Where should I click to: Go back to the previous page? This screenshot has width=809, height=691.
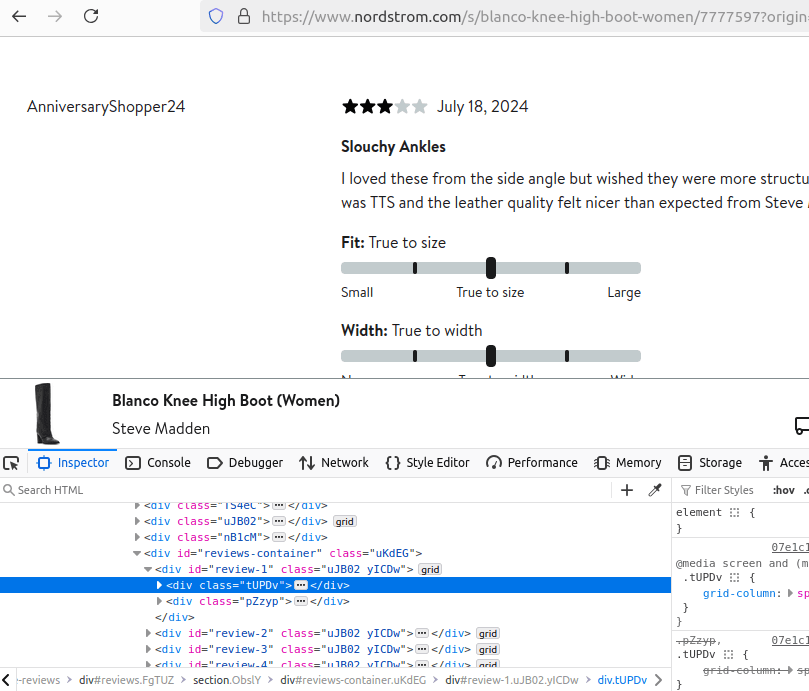pos(19,17)
